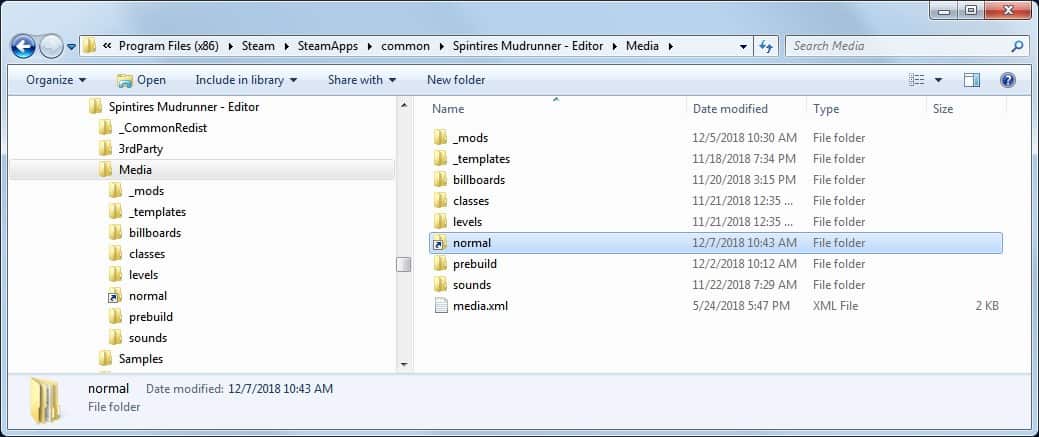Click the Forward navigation arrow button
The width and height of the screenshot is (1039, 437).
pyautogui.click(x=51, y=46)
